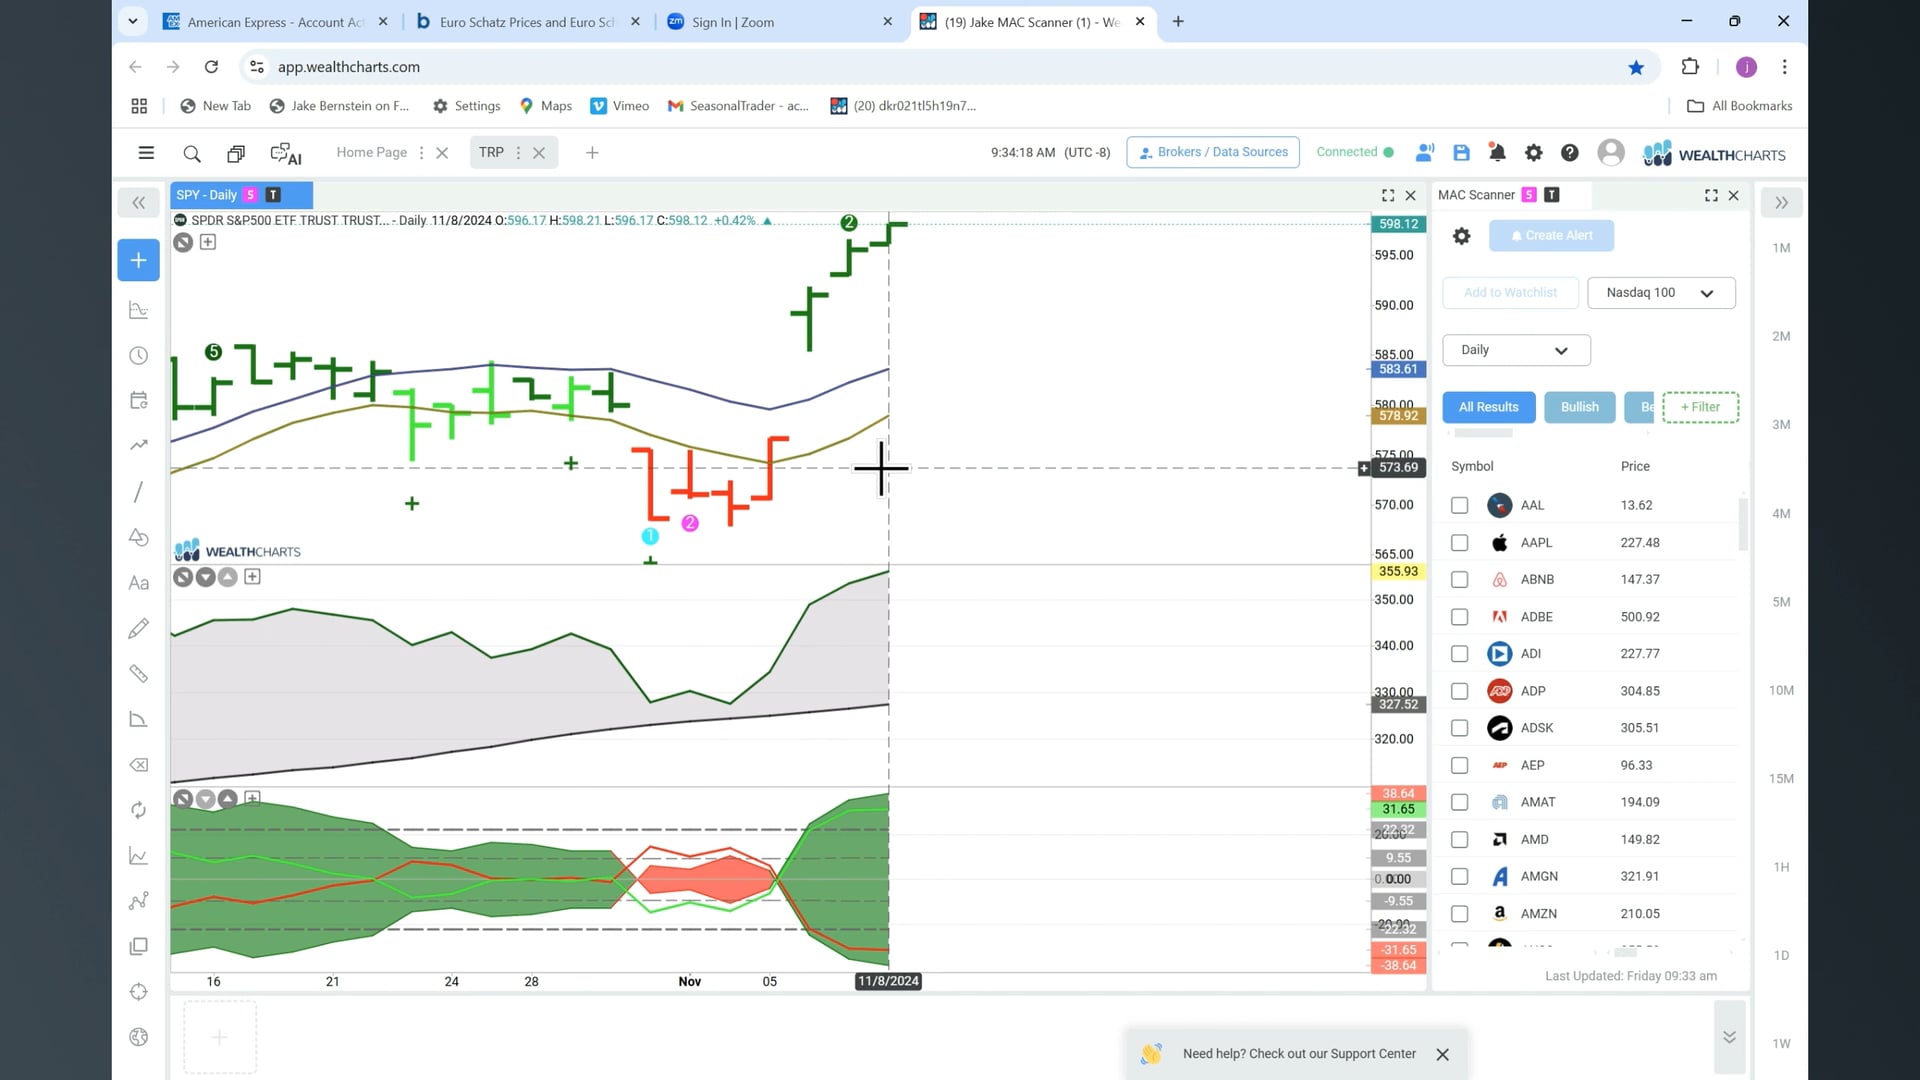Screen dimensions: 1920x1080
Task: Tick the ADI checkbox
Action: point(1459,654)
